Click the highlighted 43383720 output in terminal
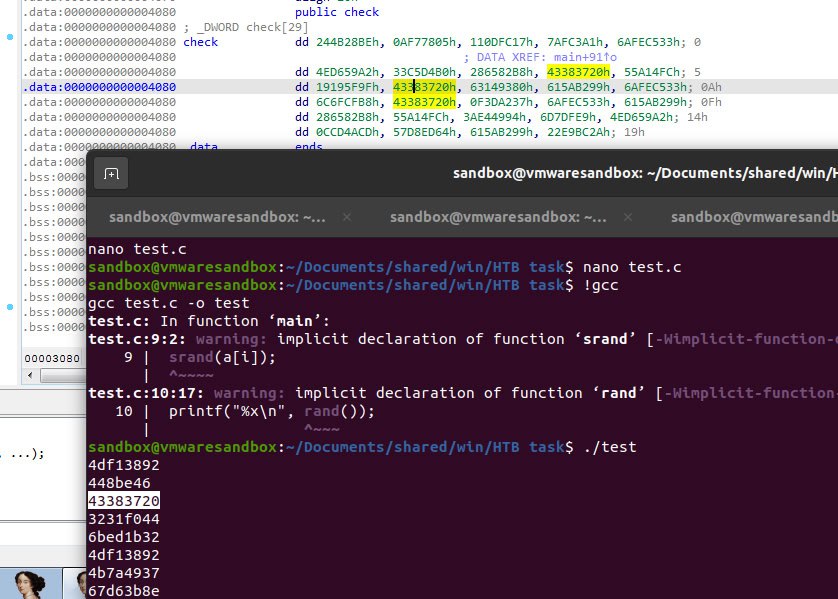 [x=124, y=501]
